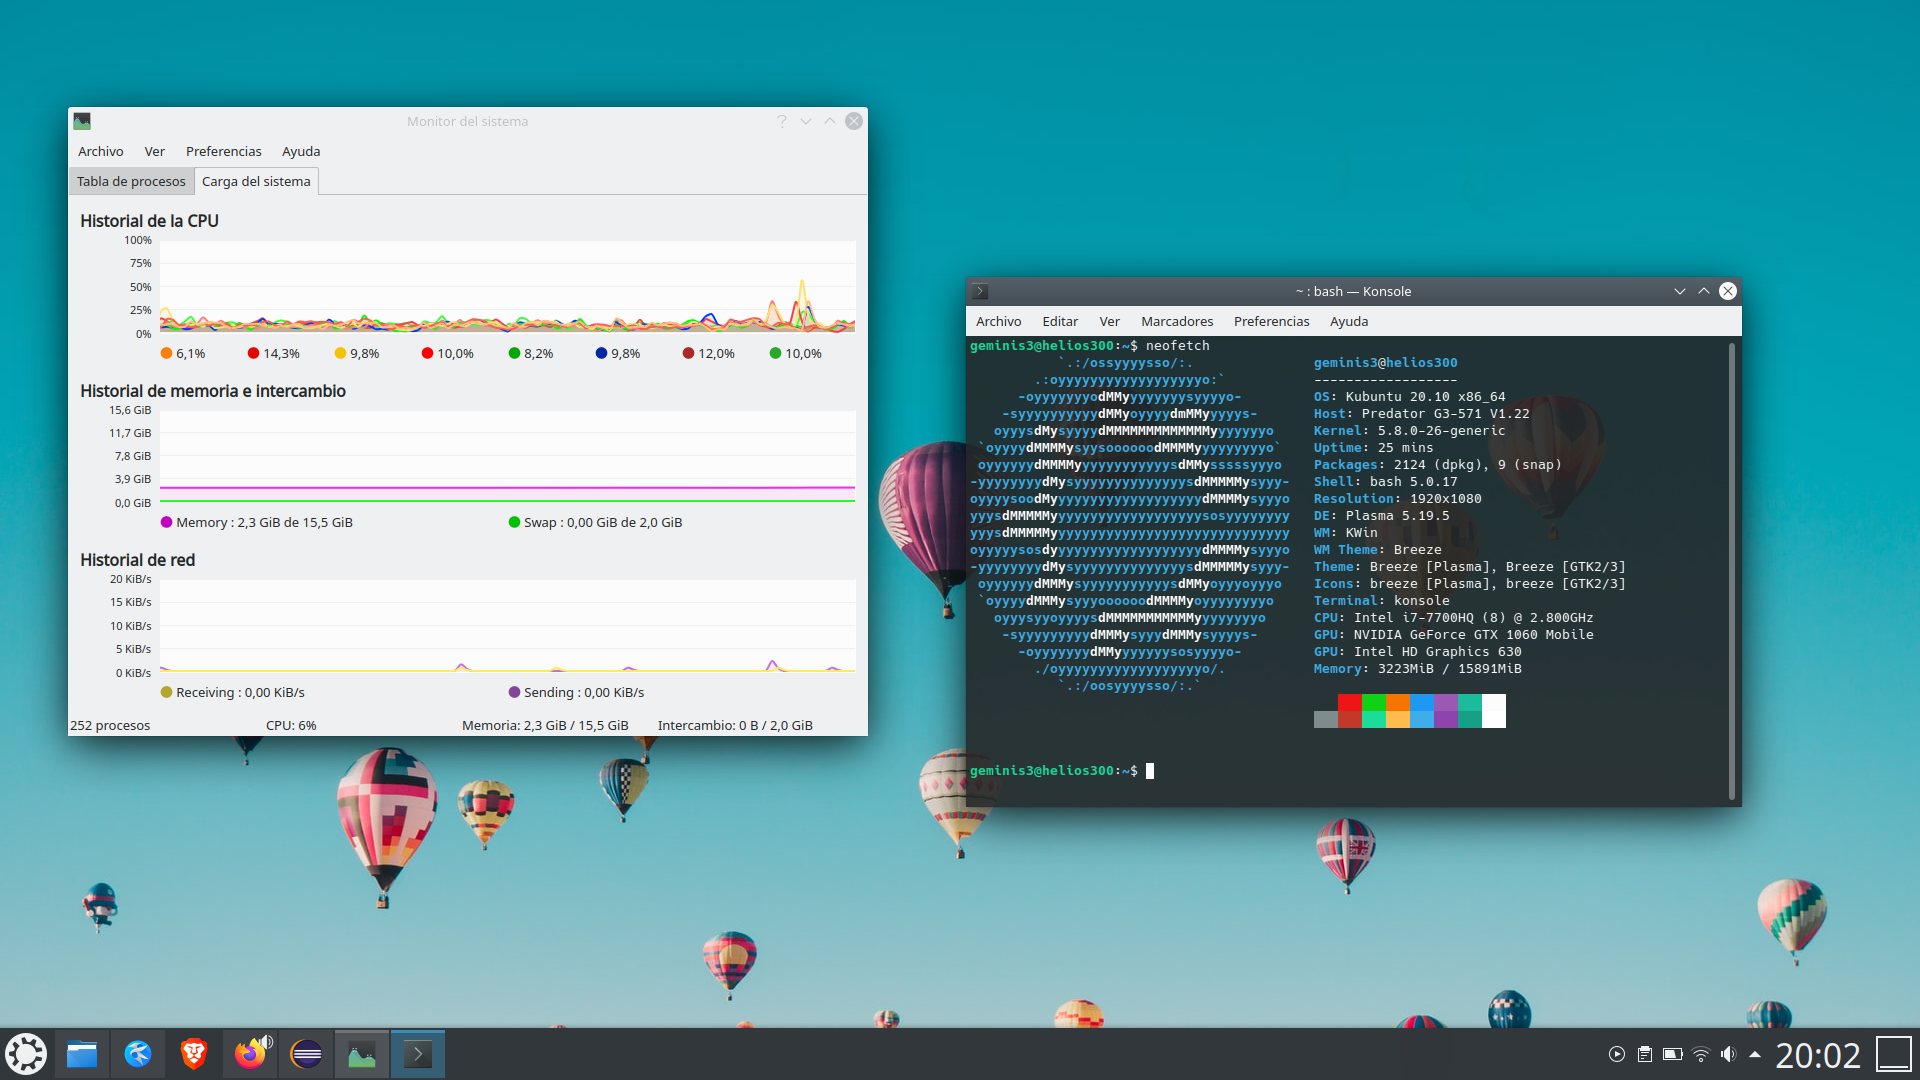The height and width of the screenshot is (1080, 1920).
Task: Open media player tray indicator
Action: point(1617,1054)
